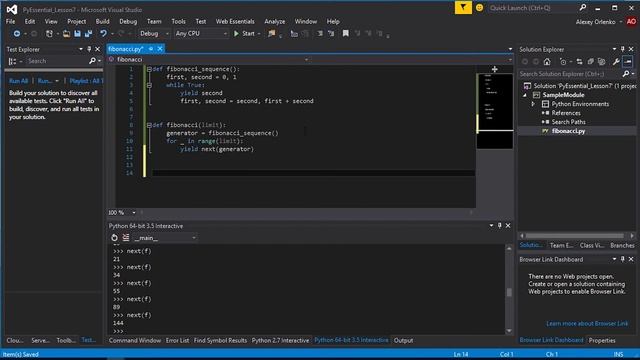Click the new project toolbar icon
This screenshot has height=360, width=640.
(x=49, y=33)
